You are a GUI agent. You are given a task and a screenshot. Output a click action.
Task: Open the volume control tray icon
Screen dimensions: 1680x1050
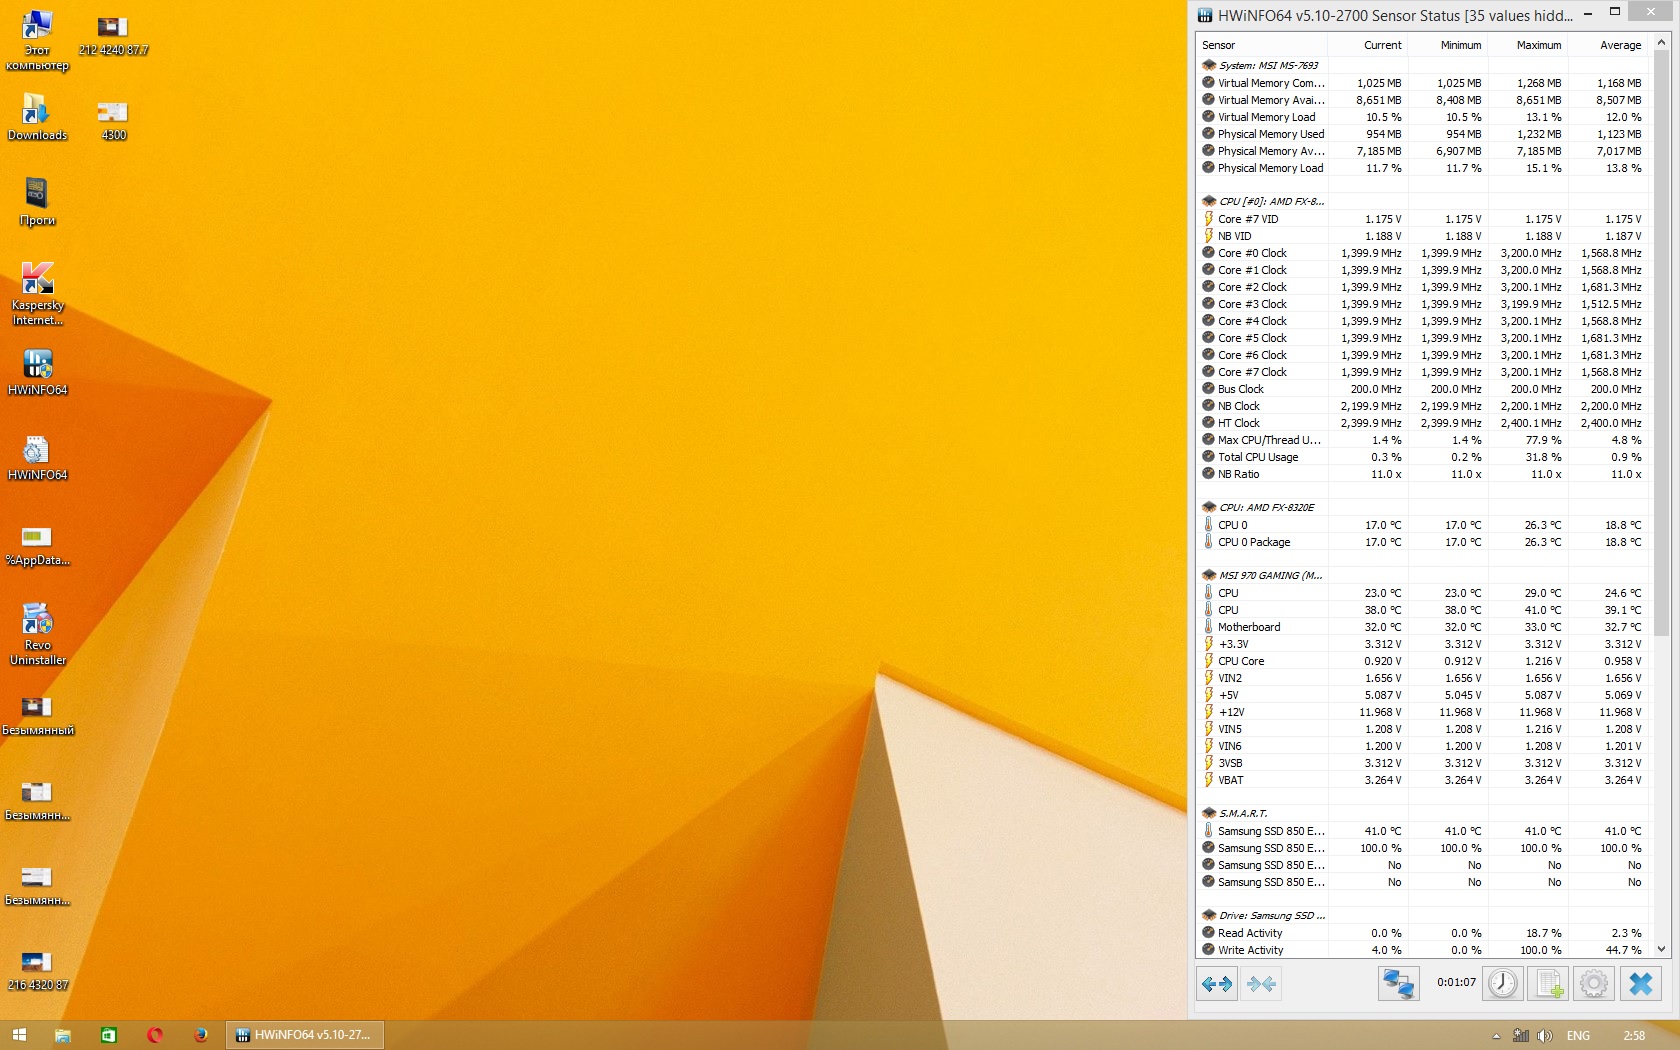coord(1544,1036)
